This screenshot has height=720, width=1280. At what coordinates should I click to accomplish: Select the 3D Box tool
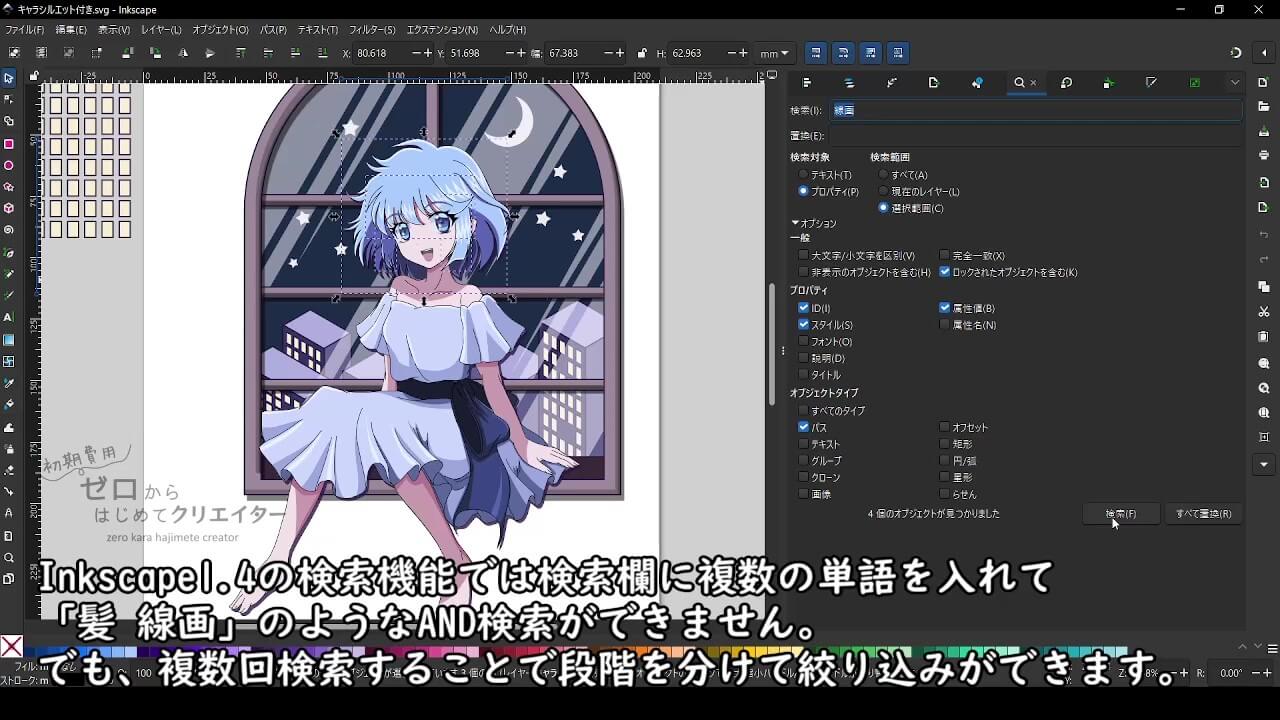tap(9, 208)
